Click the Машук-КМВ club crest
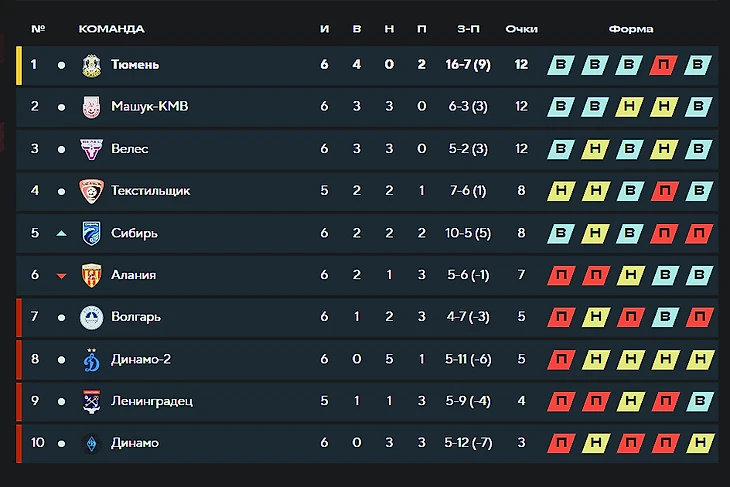The image size is (730, 487). tap(91, 107)
